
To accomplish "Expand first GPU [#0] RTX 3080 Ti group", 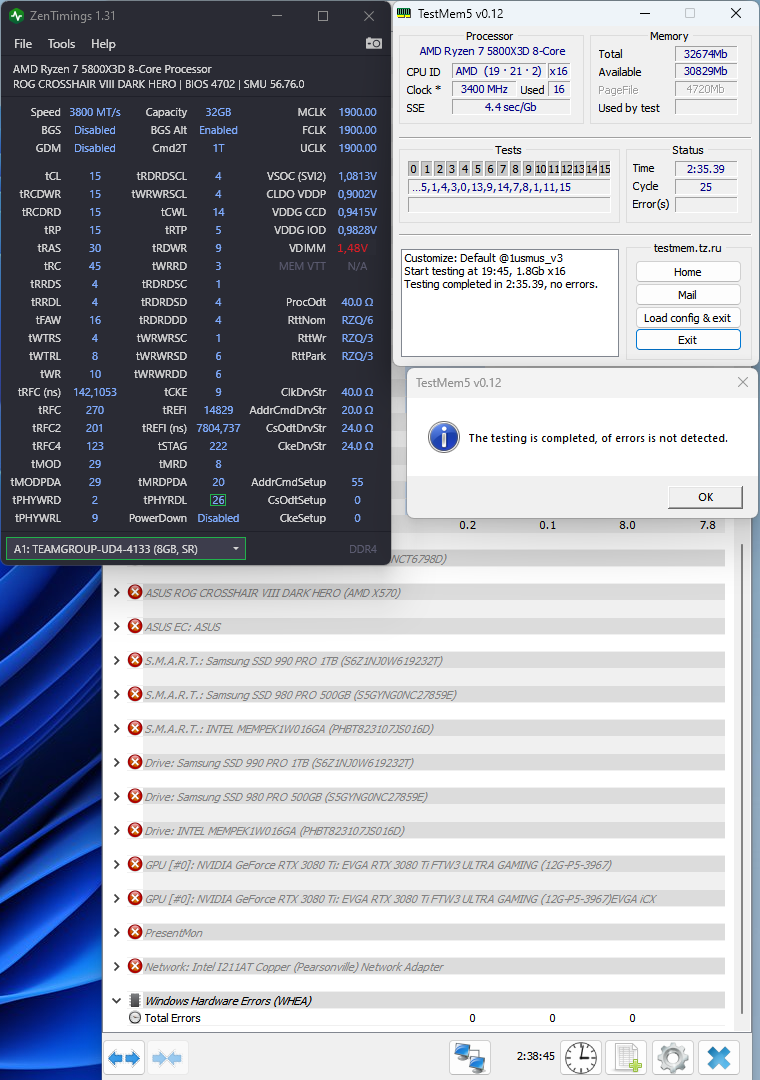I will 116,864.
